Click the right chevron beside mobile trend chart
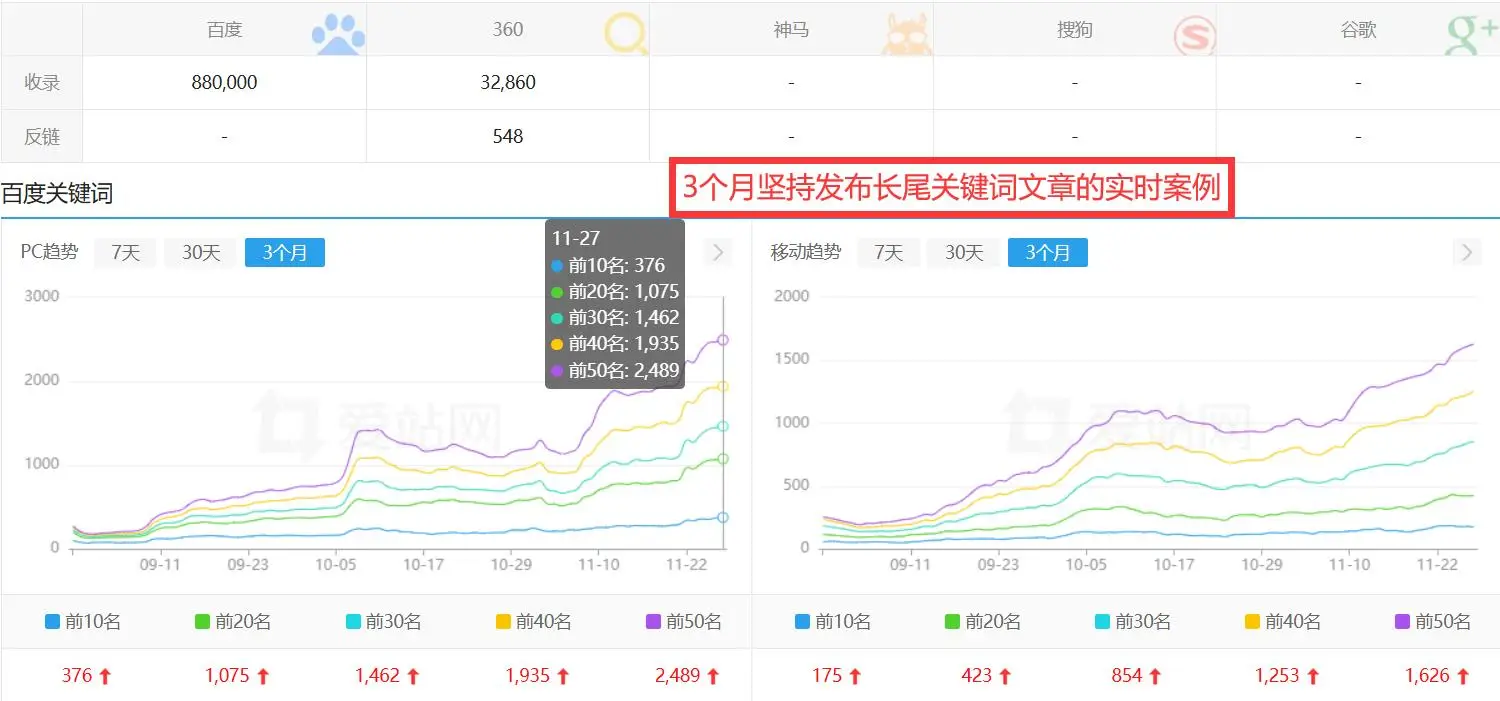This screenshot has width=1500, height=701. pos(1466,252)
